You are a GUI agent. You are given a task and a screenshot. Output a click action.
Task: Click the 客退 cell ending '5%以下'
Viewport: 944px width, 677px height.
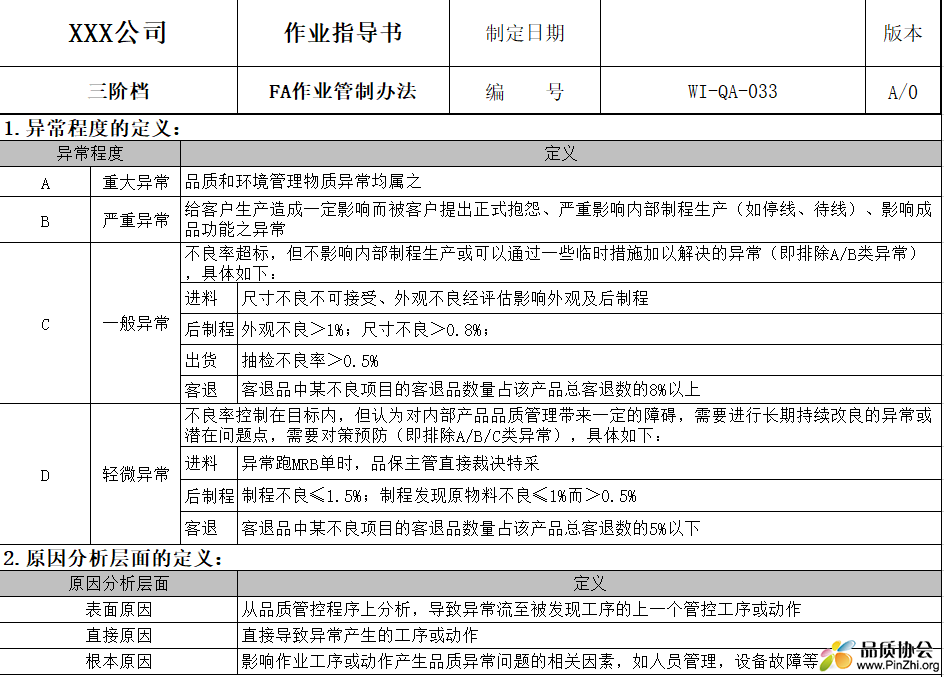[589, 528]
